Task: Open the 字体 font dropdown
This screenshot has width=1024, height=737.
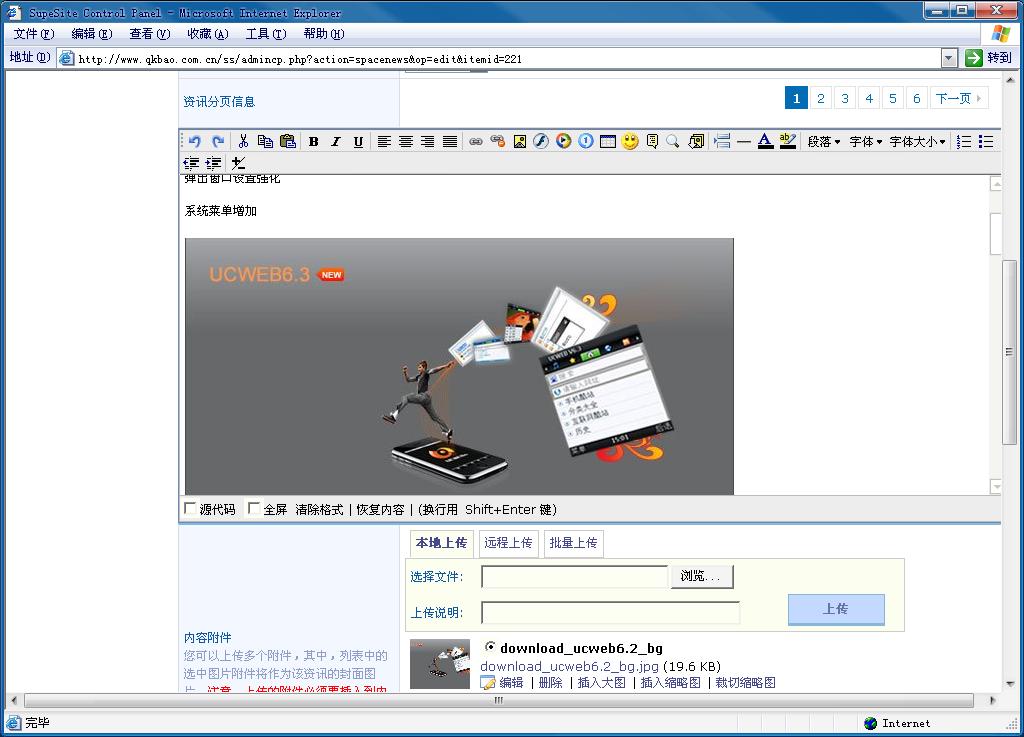Action: (865, 142)
